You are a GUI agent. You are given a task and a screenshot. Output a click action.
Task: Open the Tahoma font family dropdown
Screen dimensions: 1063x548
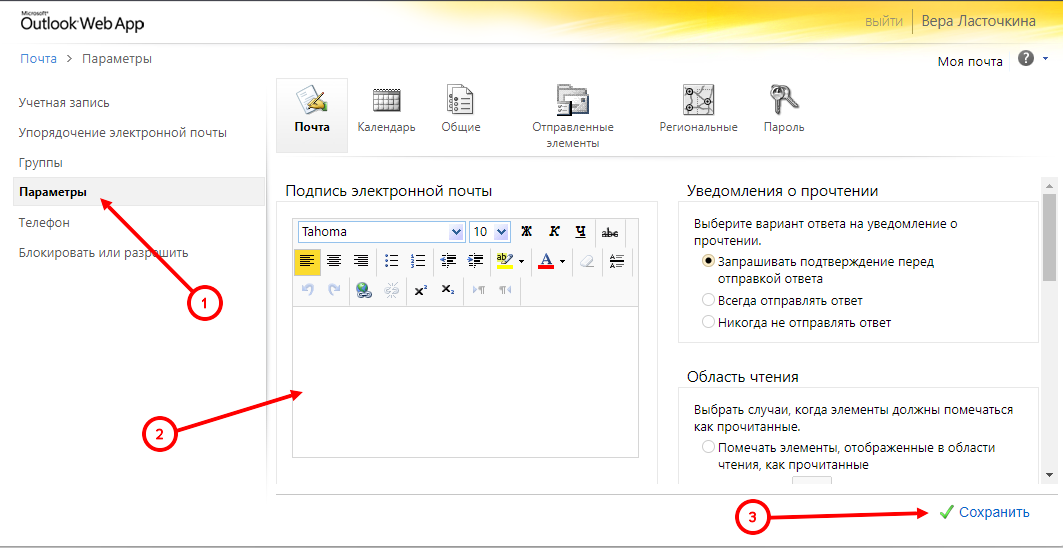[x=457, y=232]
